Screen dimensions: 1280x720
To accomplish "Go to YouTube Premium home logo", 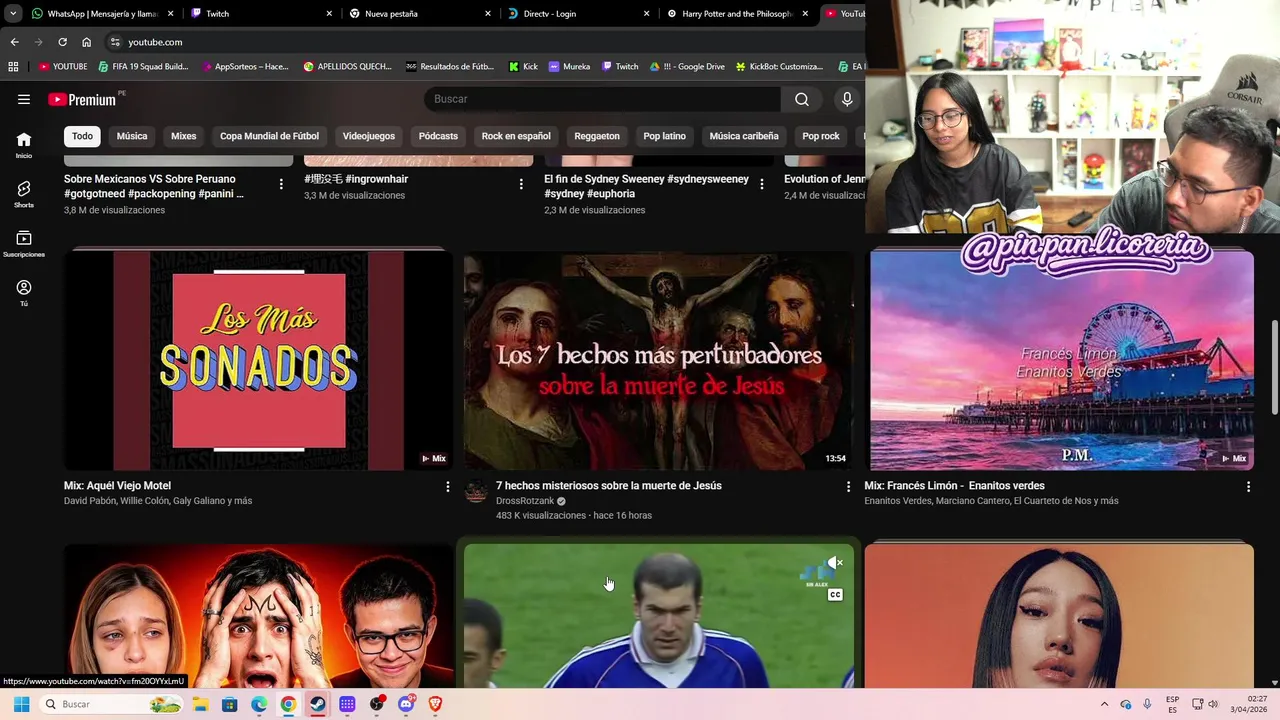I will pyautogui.click(x=82, y=99).
